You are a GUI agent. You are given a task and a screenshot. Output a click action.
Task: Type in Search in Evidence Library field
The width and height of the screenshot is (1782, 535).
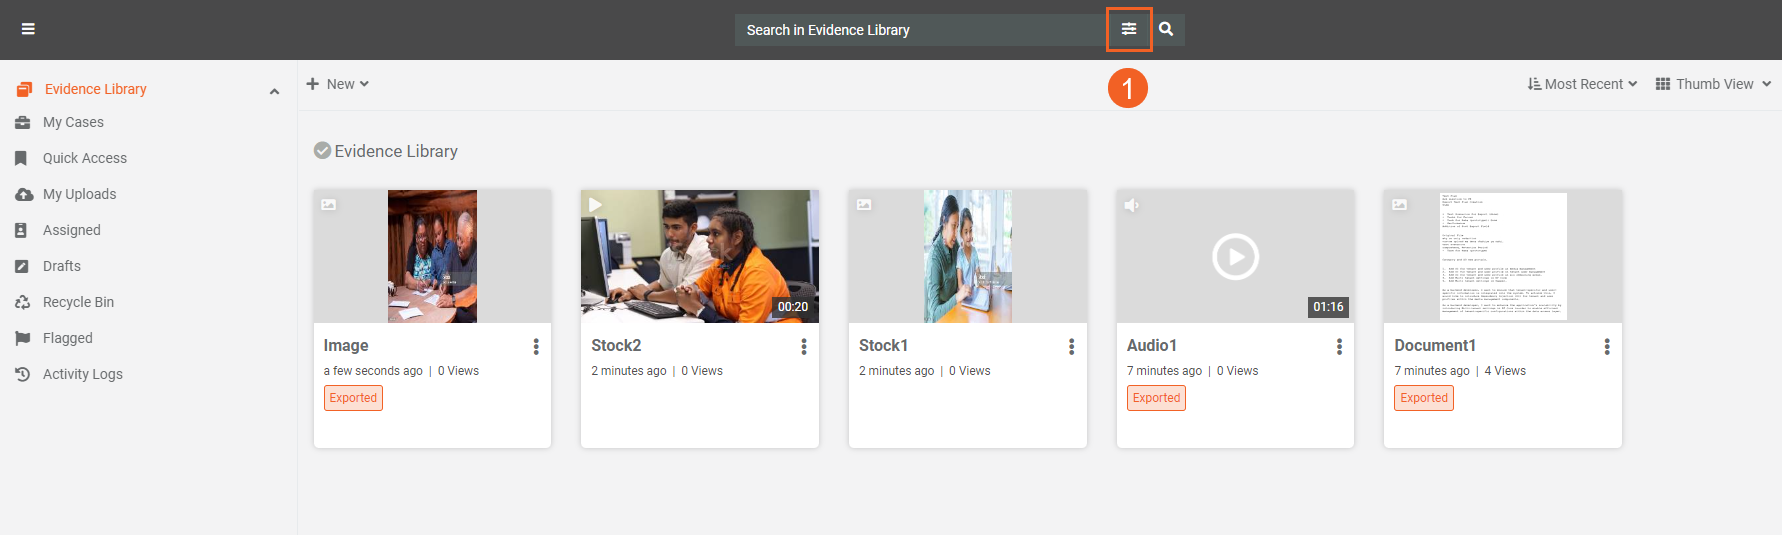pyautogui.click(x=918, y=30)
